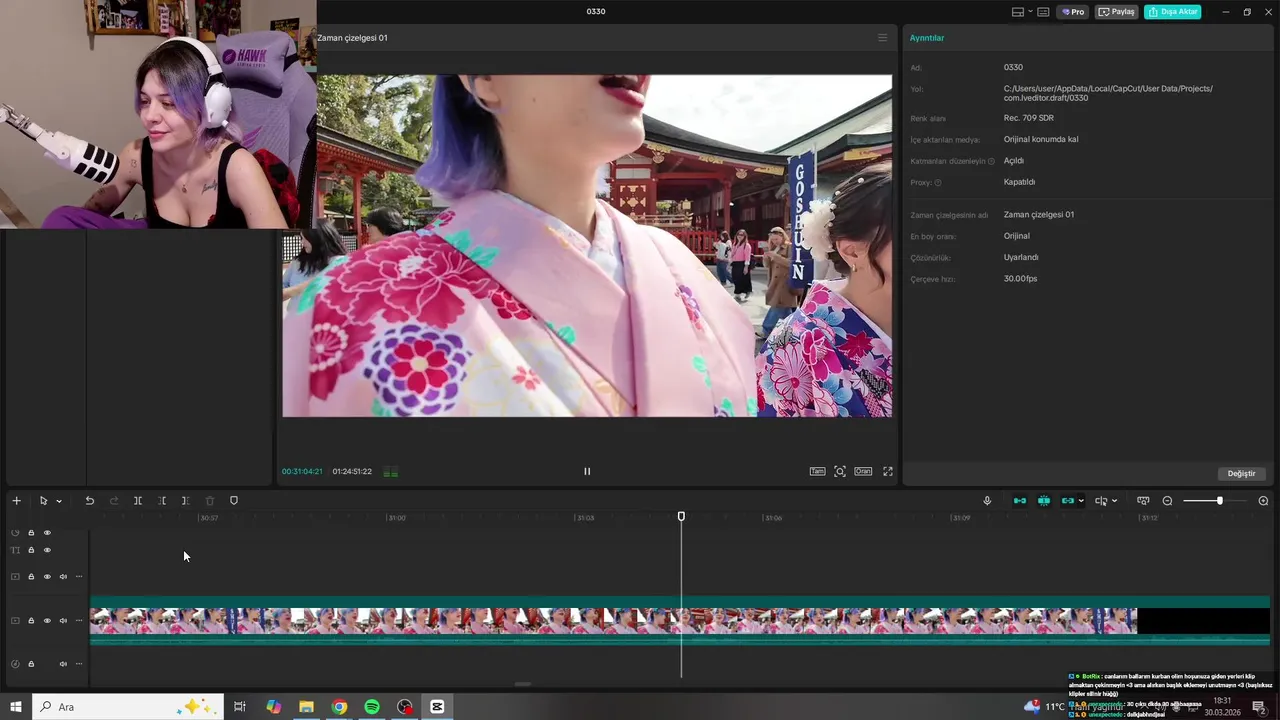Toggle visibility of the top effect track
Viewport: 1280px width, 720px height.
(x=47, y=533)
